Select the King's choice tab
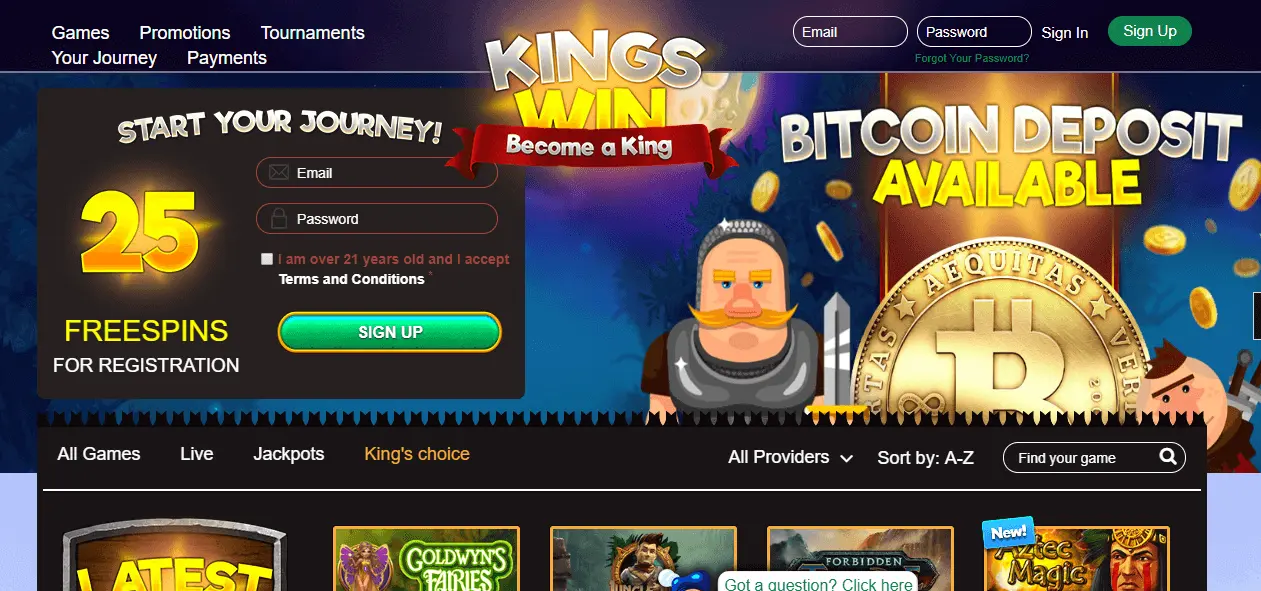This screenshot has height=591, width=1261. (x=417, y=454)
